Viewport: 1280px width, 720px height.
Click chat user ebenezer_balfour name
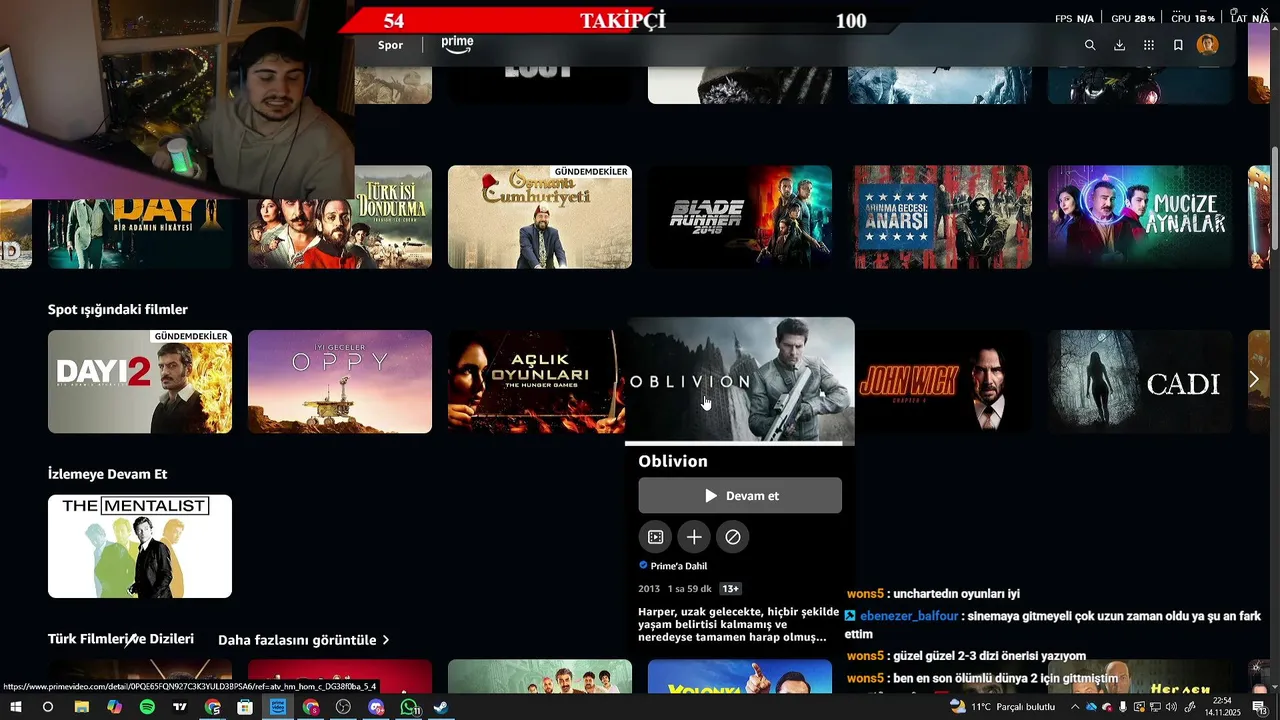(x=909, y=616)
